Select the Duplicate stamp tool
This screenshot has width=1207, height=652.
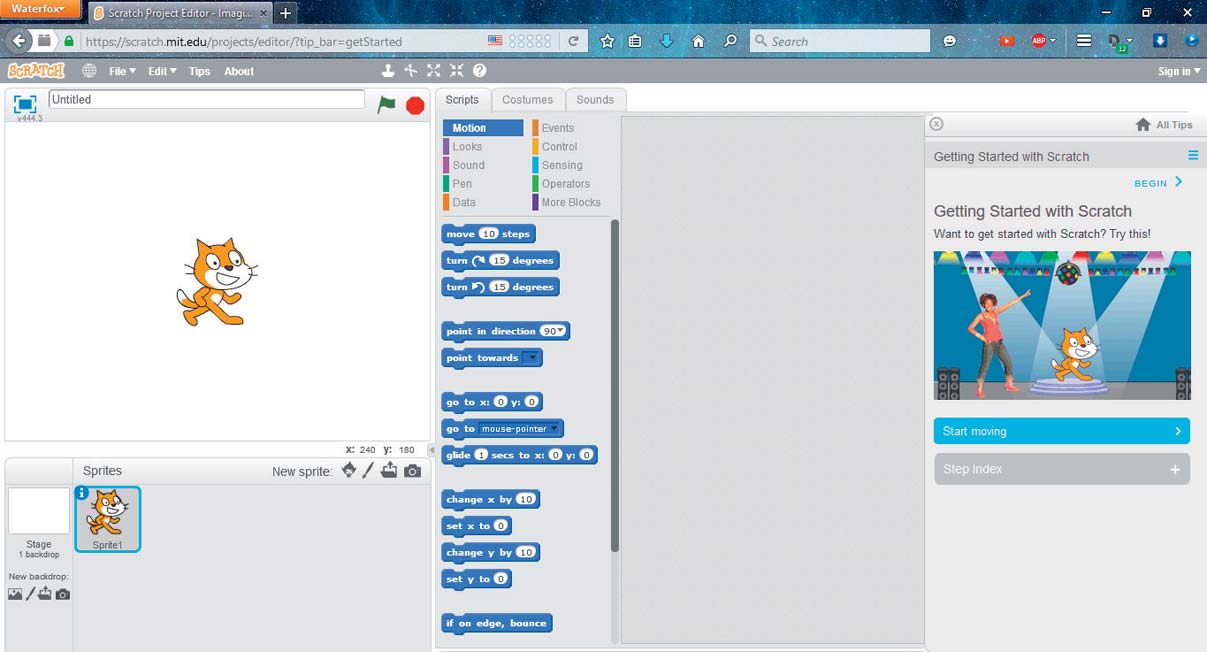[388, 71]
